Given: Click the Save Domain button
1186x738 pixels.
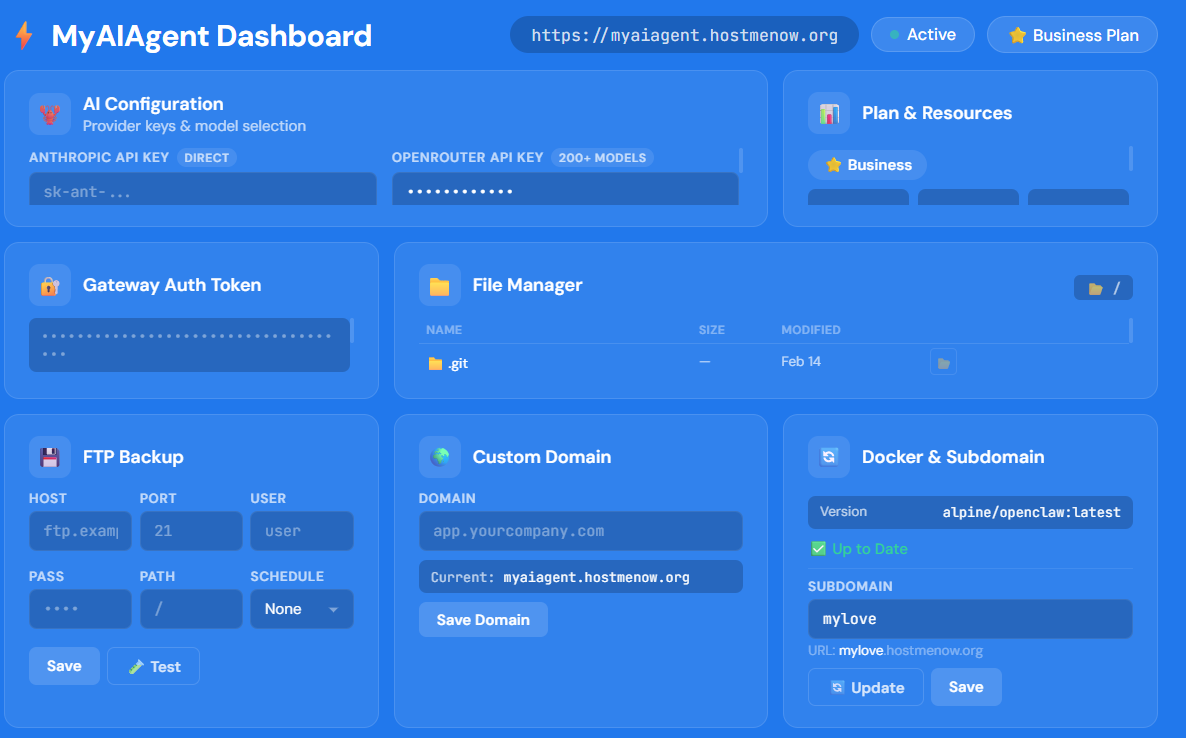Looking at the screenshot, I should tap(483, 619).
